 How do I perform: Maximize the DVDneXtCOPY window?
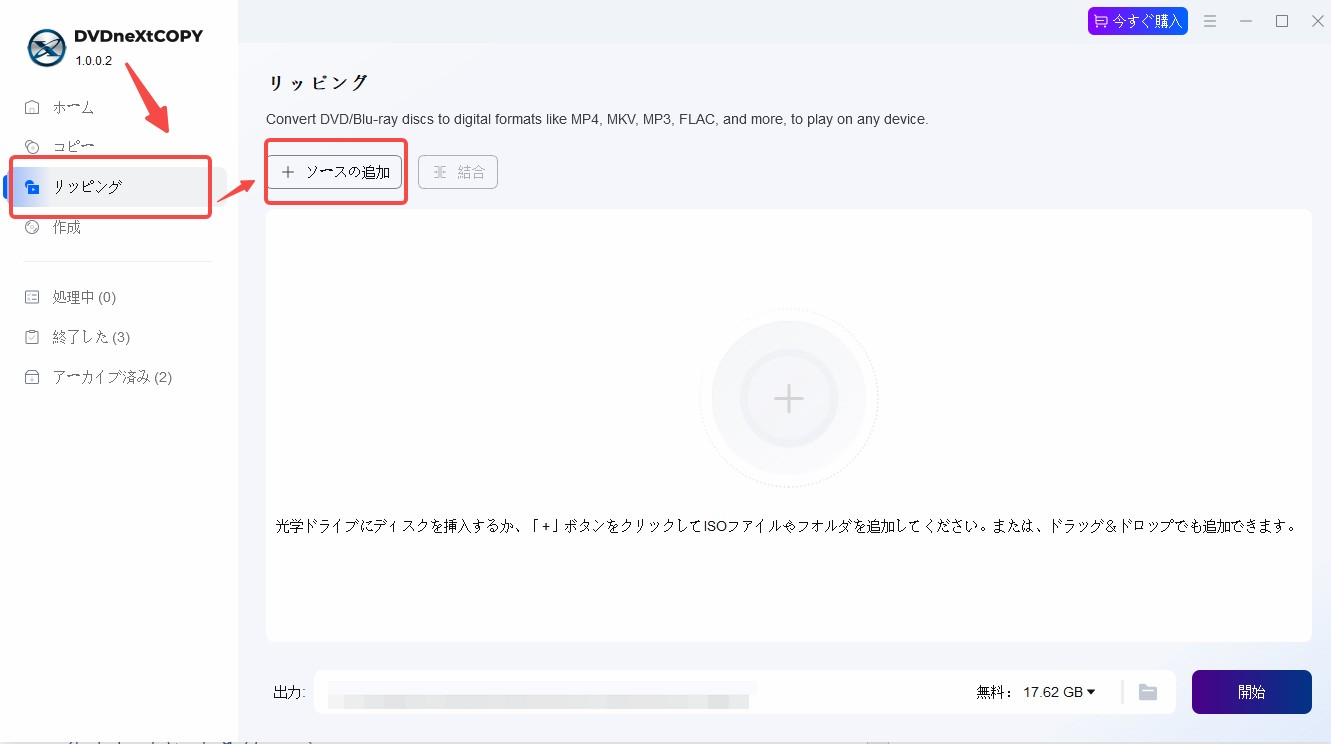tap(1282, 21)
